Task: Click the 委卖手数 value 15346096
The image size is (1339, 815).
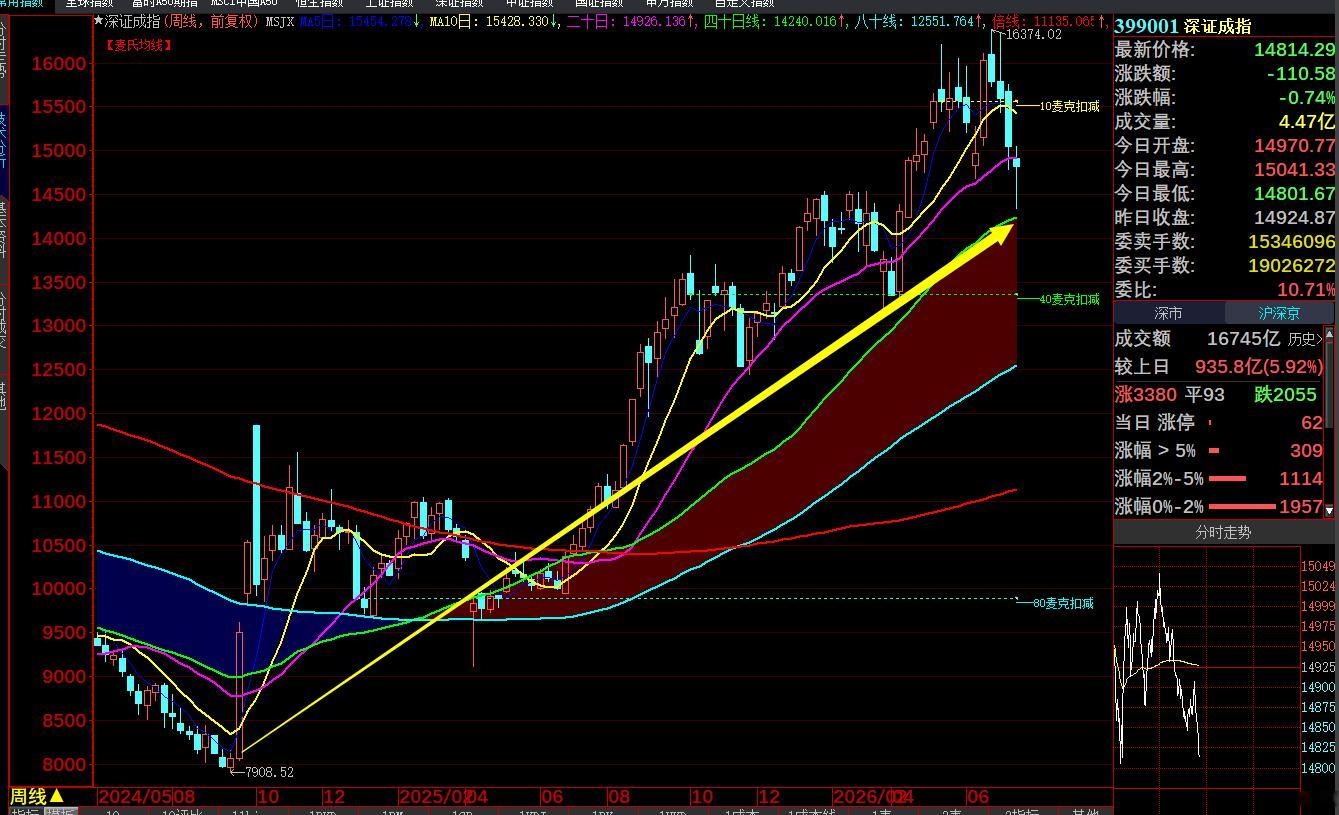Action: [x=1292, y=242]
